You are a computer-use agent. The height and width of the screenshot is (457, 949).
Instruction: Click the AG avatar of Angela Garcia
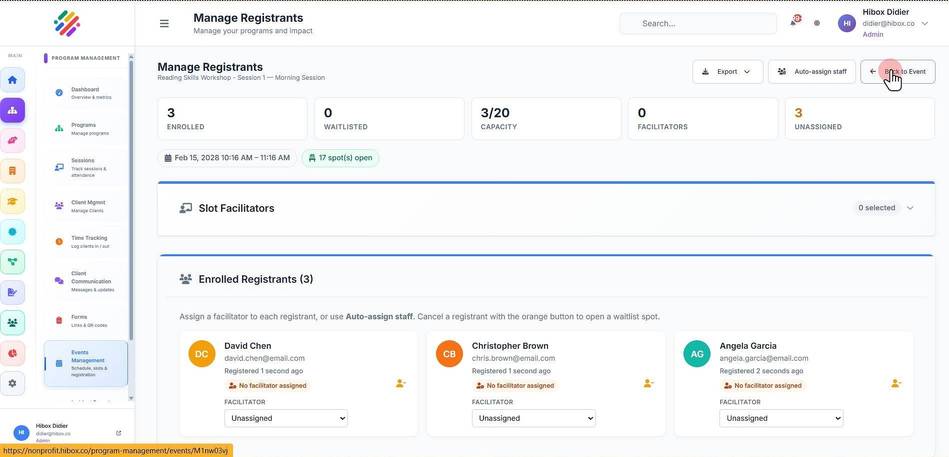pos(697,354)
